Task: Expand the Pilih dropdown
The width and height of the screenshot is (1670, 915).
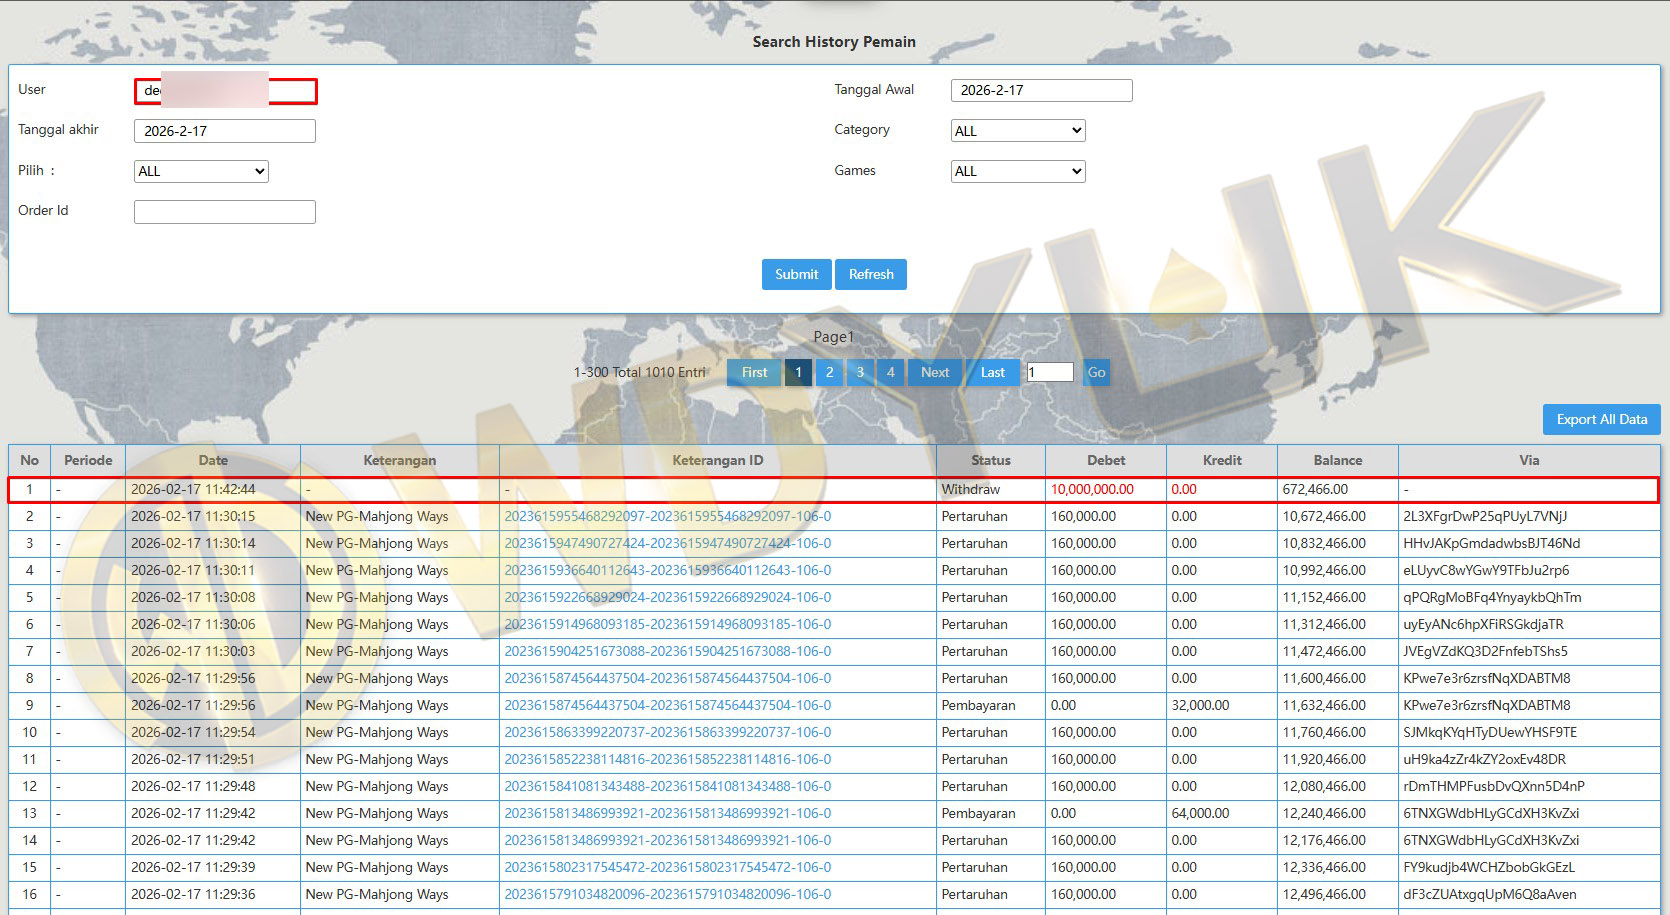Action: [x=201, y=172]
